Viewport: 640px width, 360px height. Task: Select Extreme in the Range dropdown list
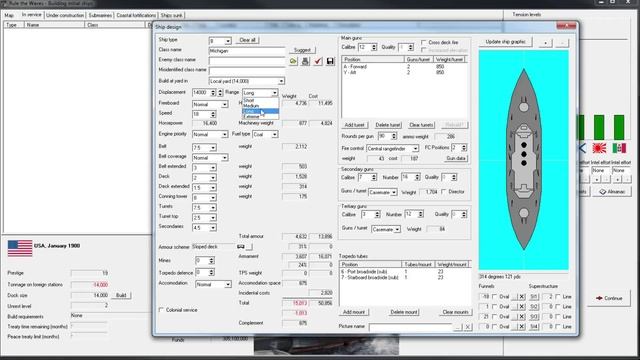pyautogui.click(x=260, y=116)
